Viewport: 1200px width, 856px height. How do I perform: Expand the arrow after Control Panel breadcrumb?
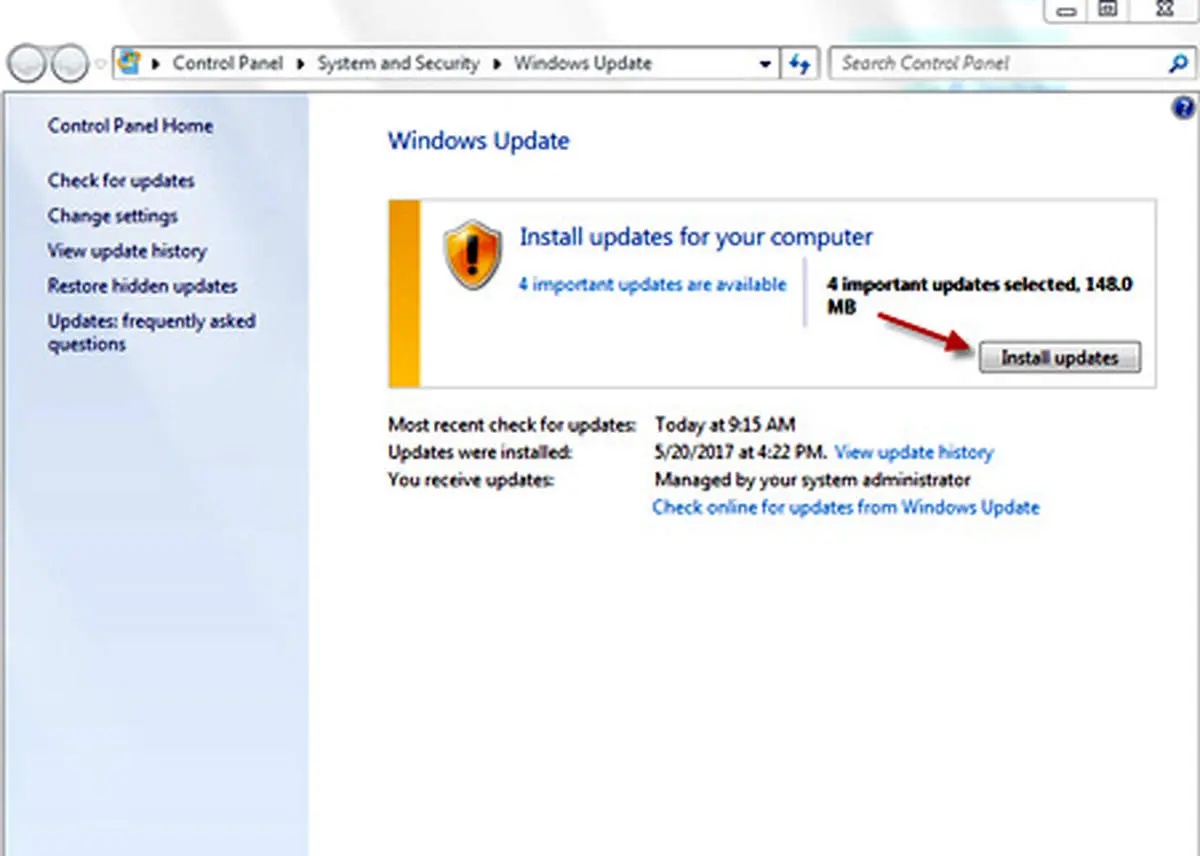pyautogui.click(x=299, y=64)
